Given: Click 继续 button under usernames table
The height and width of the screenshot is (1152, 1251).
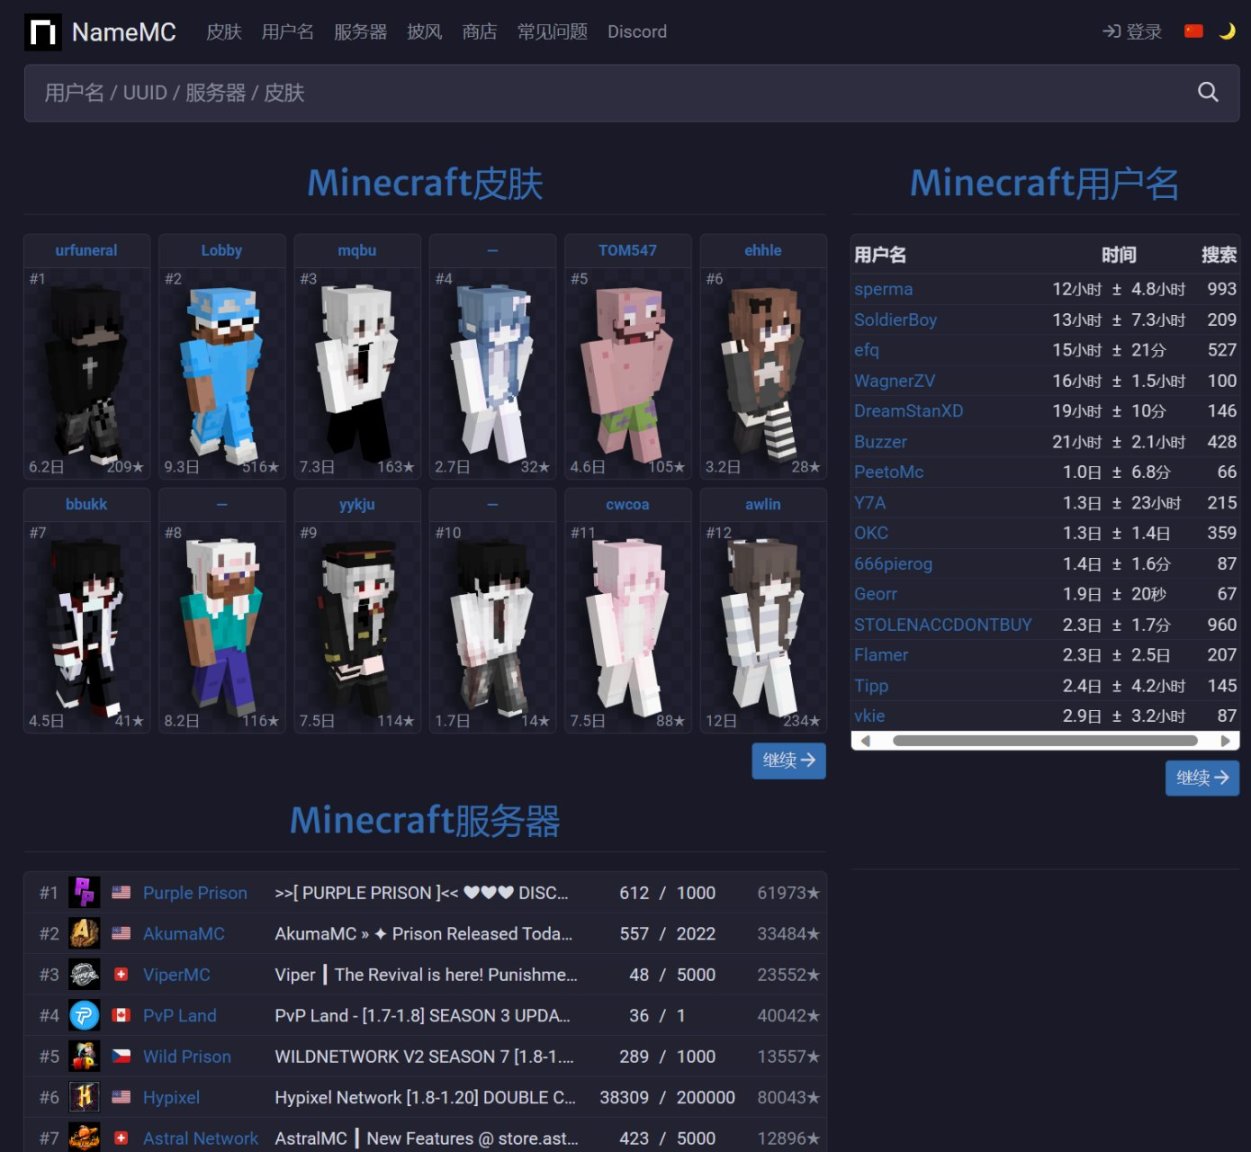Looking at the screenshot, I should [x=1202, y=778].
